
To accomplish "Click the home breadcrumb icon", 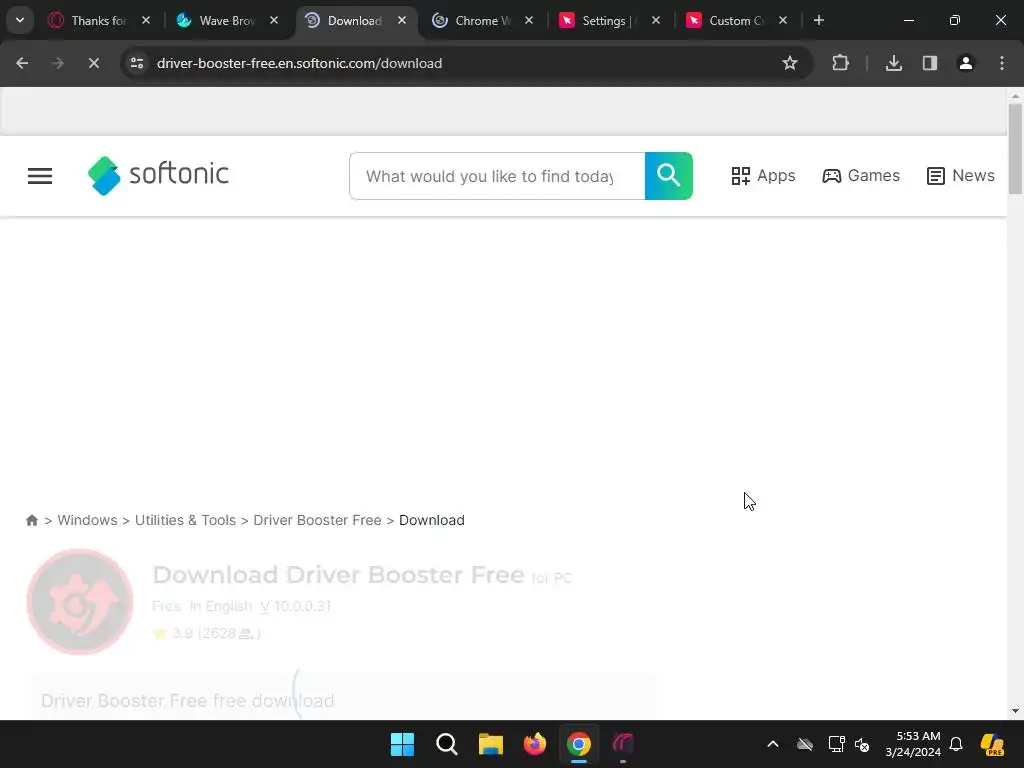I will 32,520.
